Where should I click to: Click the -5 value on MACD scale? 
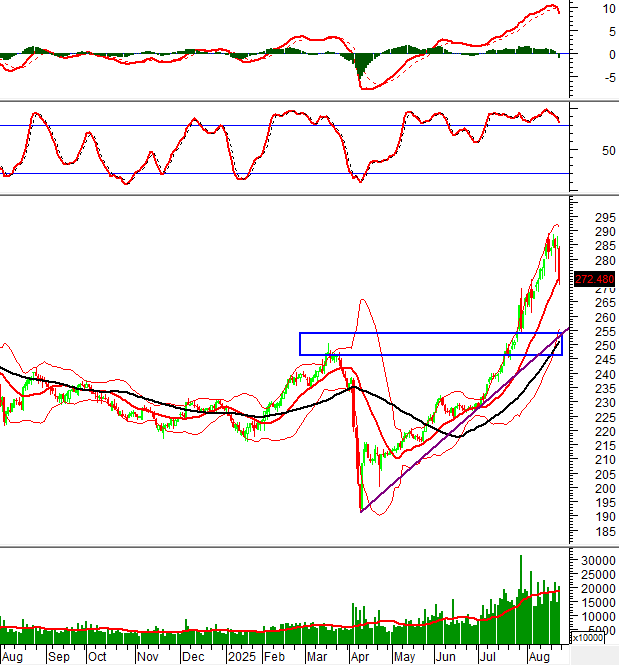click(609, 78)
